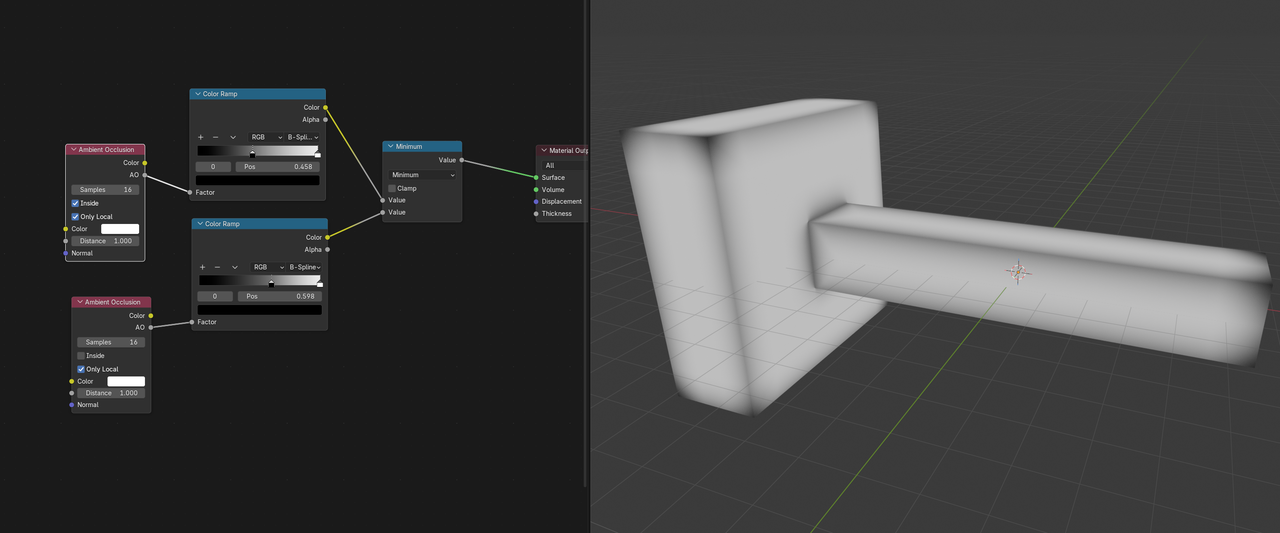
Task: Enable the Clamp checkbox in the Minimum node
Action: pos(392,188)
